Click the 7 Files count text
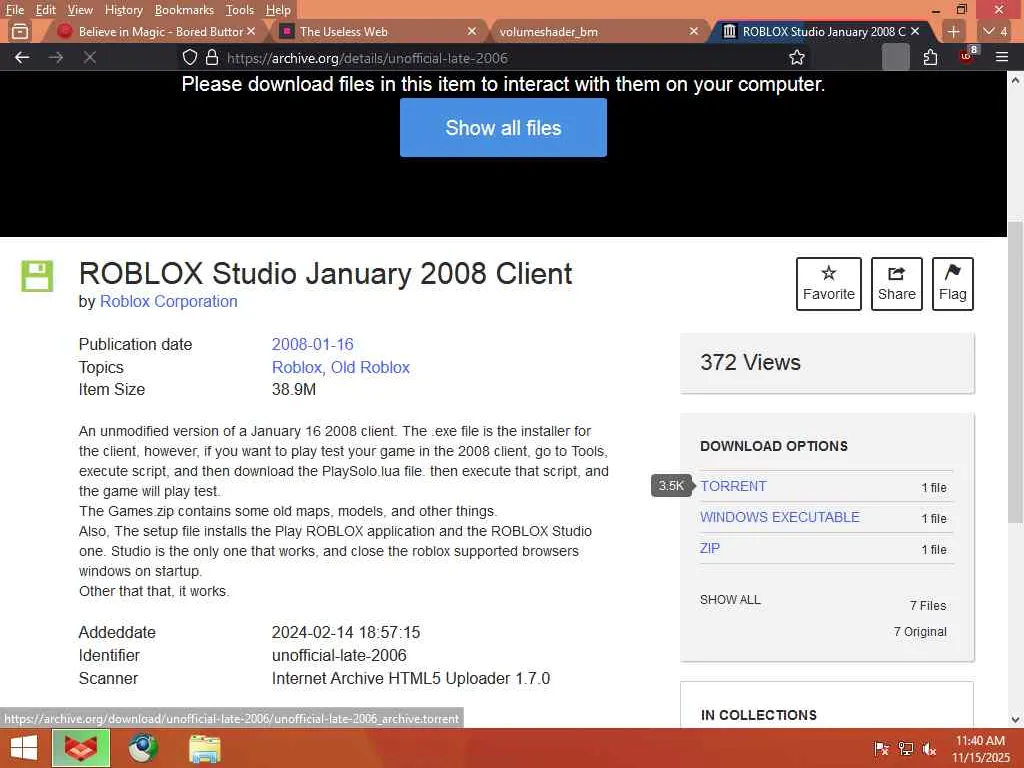1024x768 pixels. coord(928,605)
